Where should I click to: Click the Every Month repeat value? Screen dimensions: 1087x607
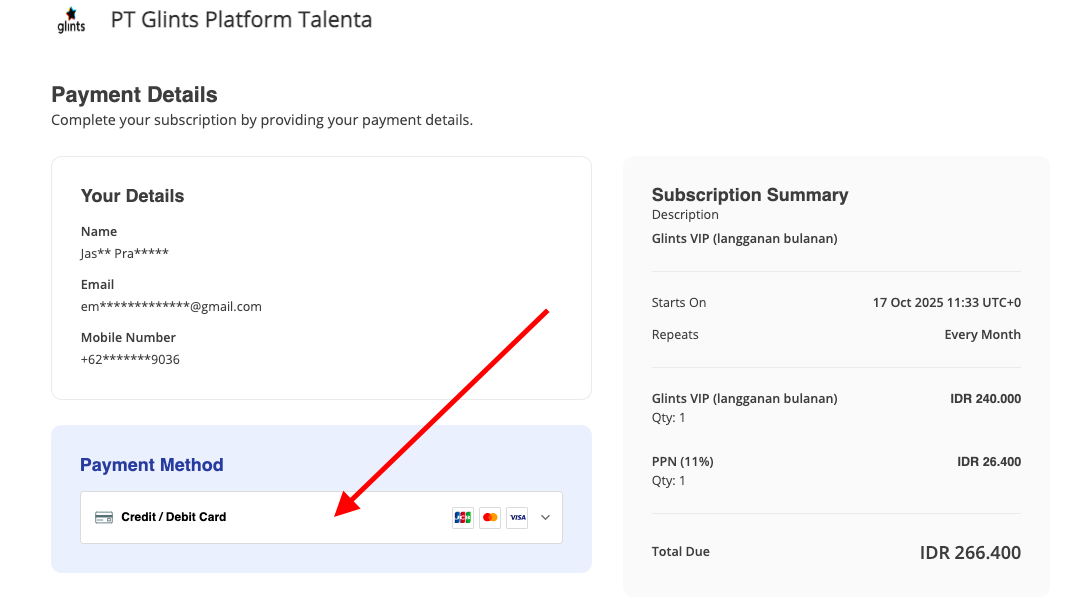982,334
